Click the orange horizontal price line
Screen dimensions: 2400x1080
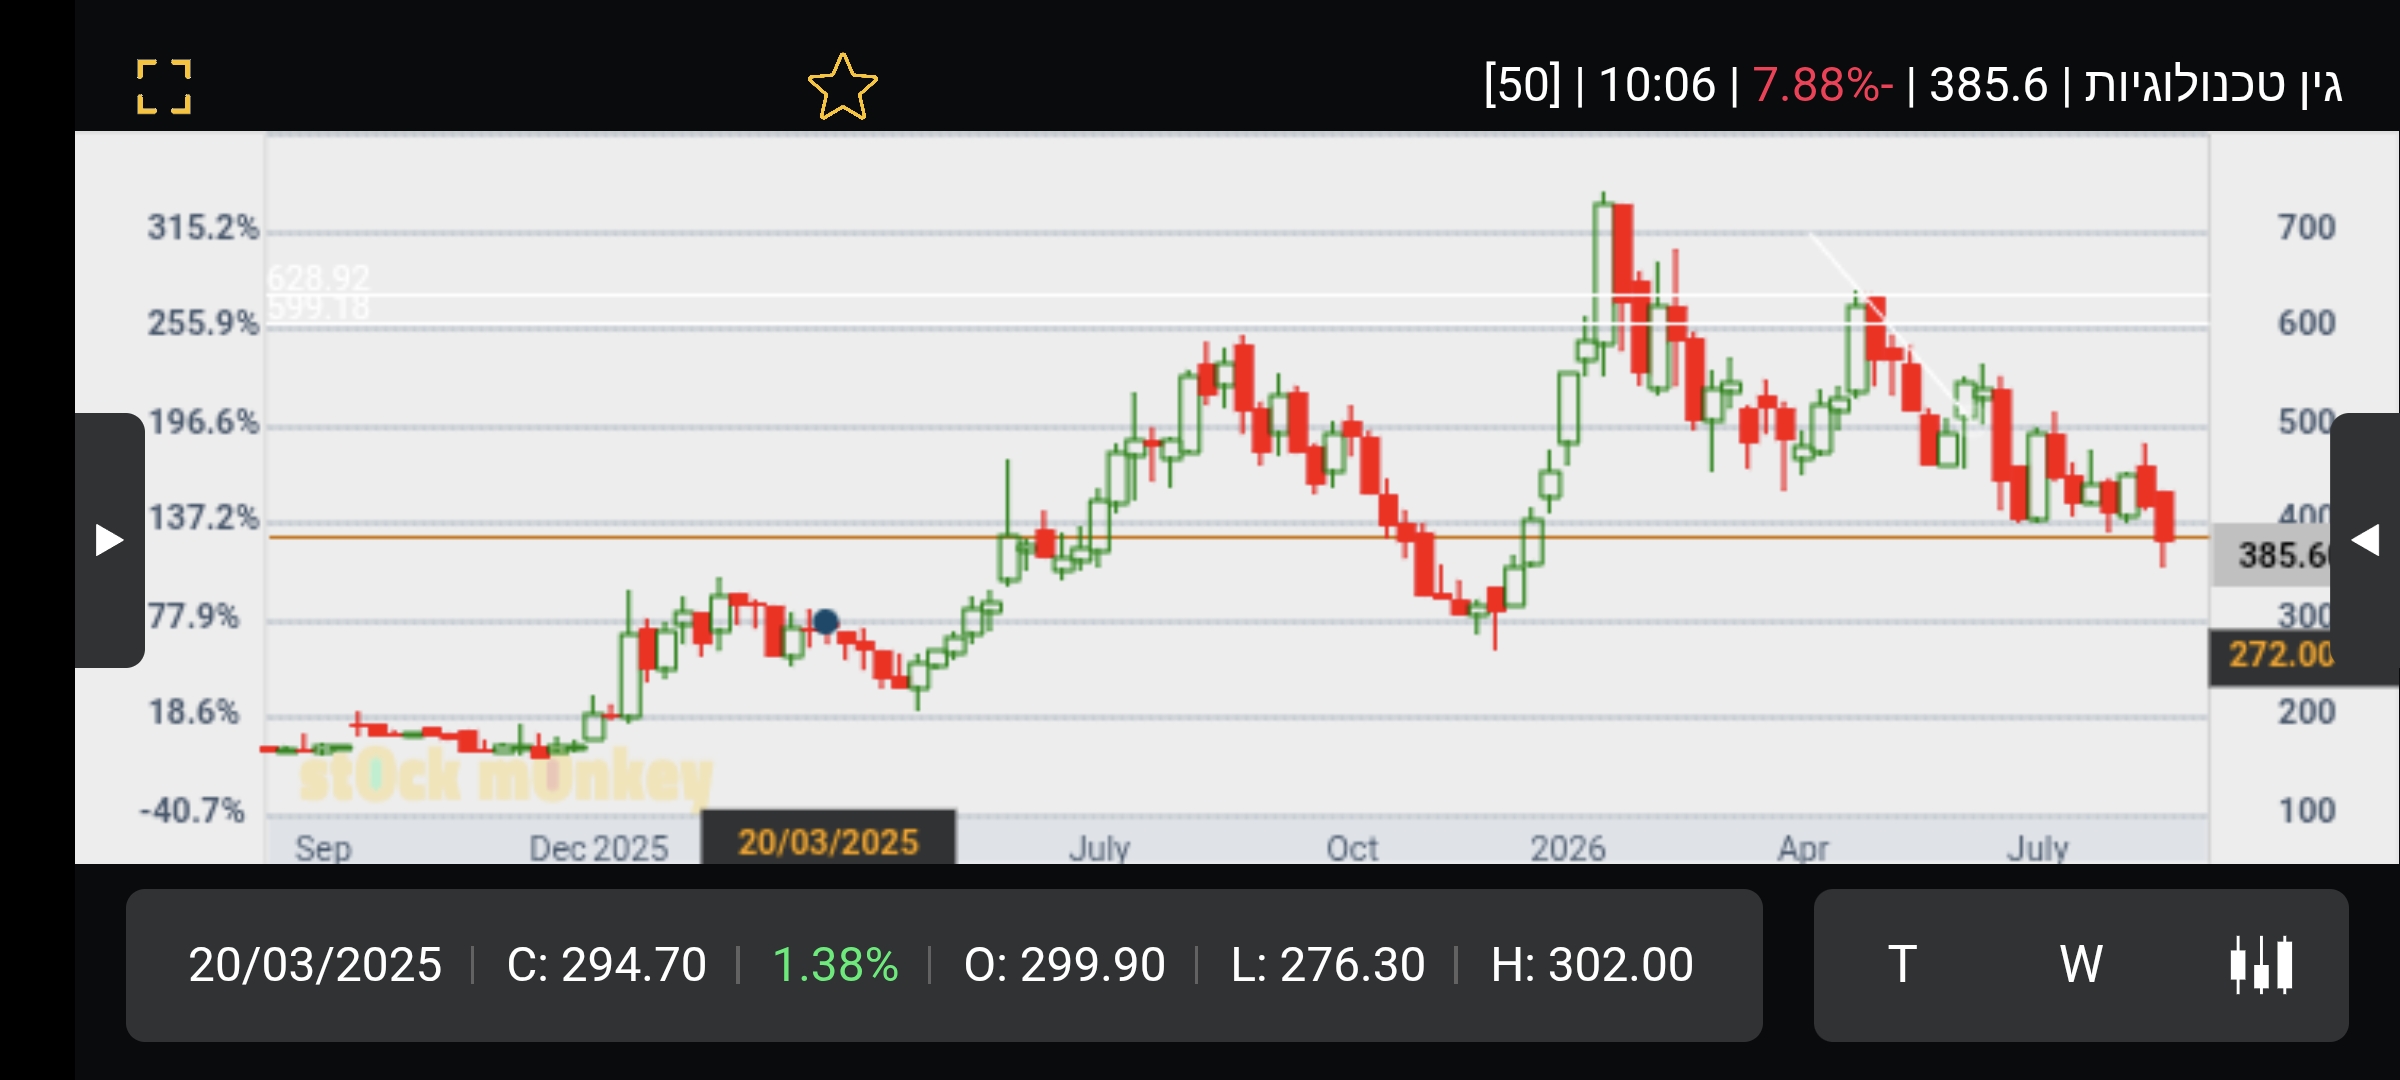(x=1238, y=537)
